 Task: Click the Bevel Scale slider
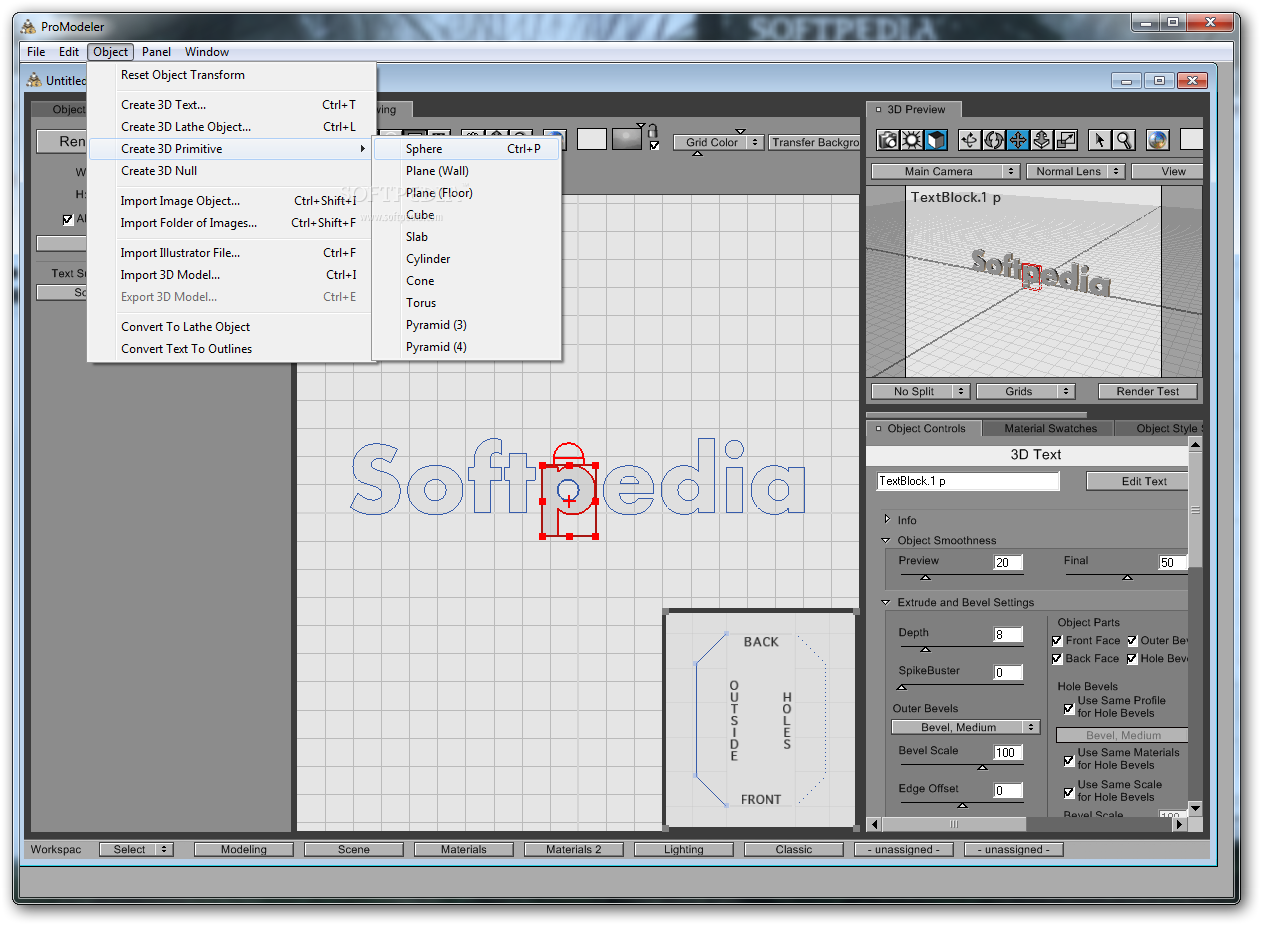click(x=961, y=767)
